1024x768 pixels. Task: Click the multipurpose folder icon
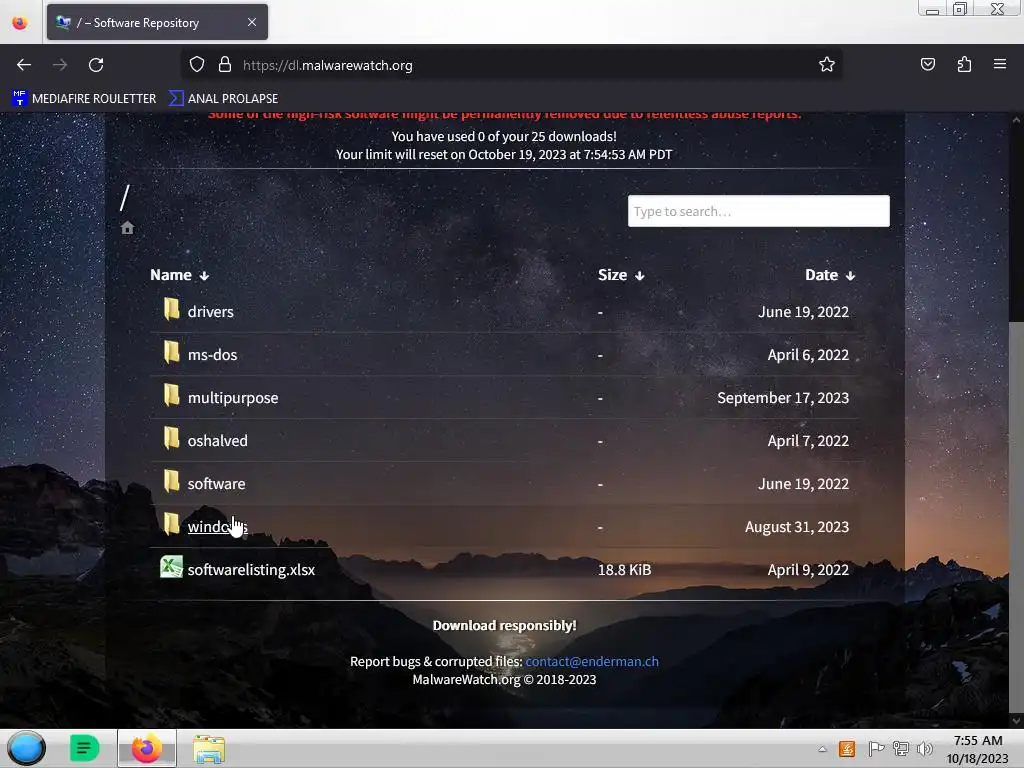pyautogui.click(x=171, y=396)
